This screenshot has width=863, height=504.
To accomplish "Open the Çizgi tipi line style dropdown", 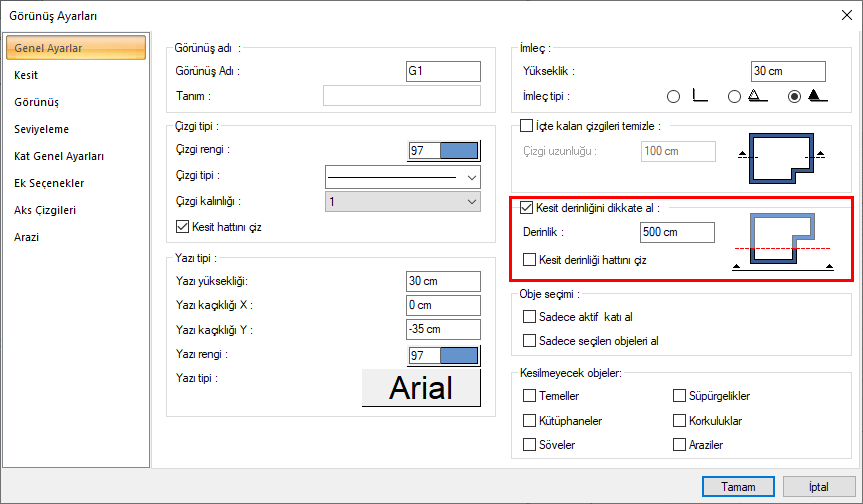I will click(x=404, y=177).
